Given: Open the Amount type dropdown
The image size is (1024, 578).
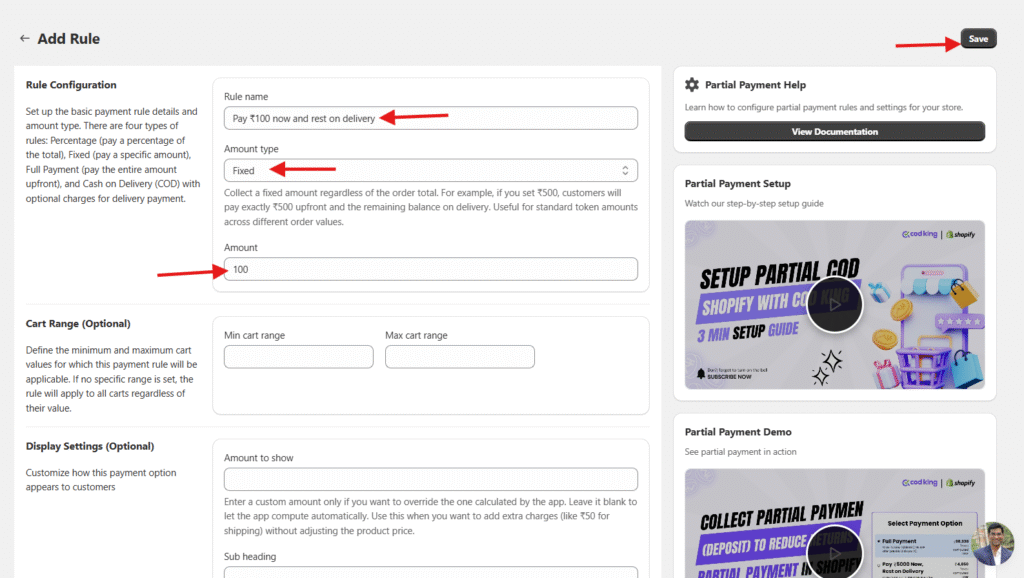Looking at the screenshot, I should [x=430, y=171].
